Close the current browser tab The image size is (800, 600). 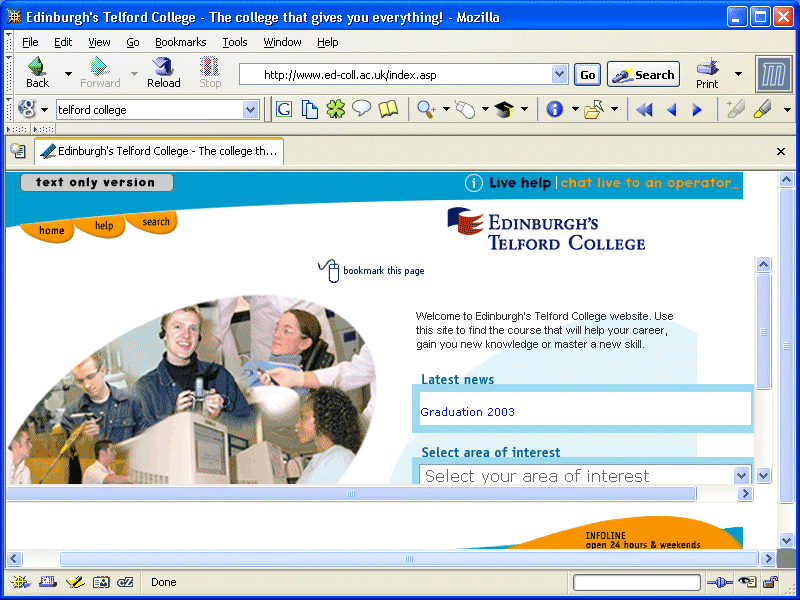[781, 151]
